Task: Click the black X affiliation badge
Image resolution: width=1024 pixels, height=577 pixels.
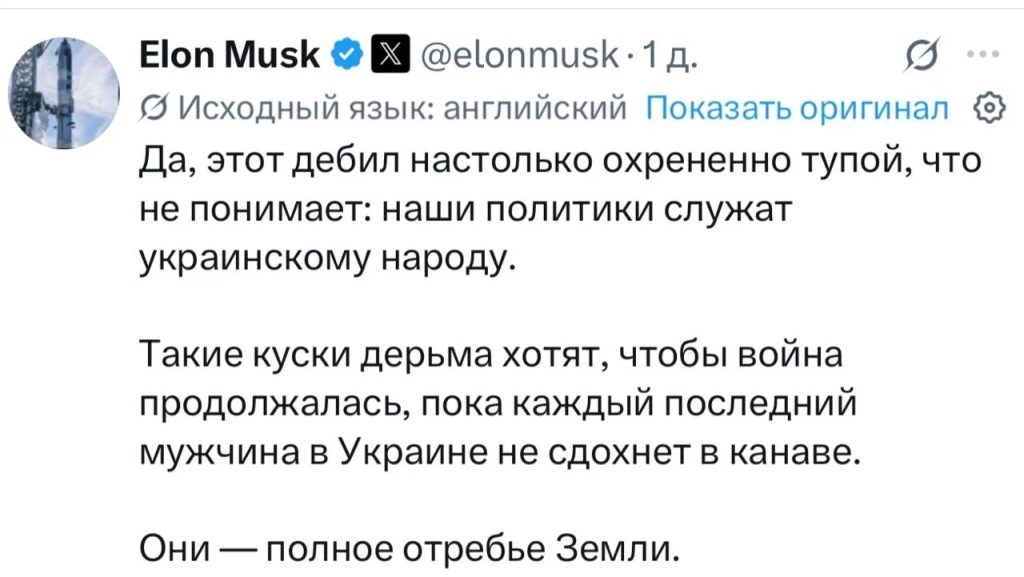Action: point(390,54)
